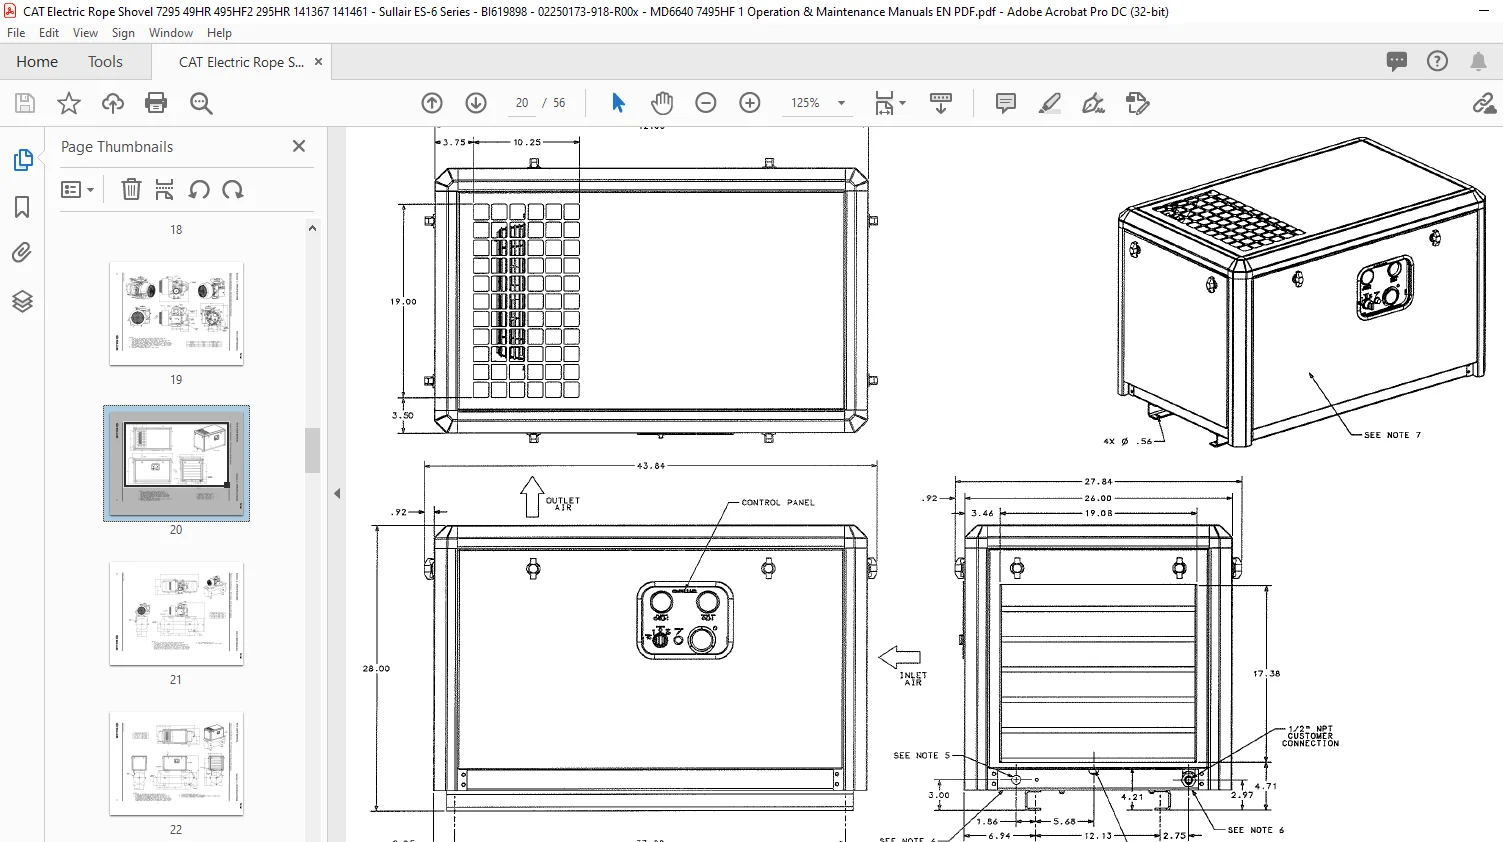The image size is (1503, 842).
Task: Rotate the page counterclockwise
Action: [x=199, y=189]
